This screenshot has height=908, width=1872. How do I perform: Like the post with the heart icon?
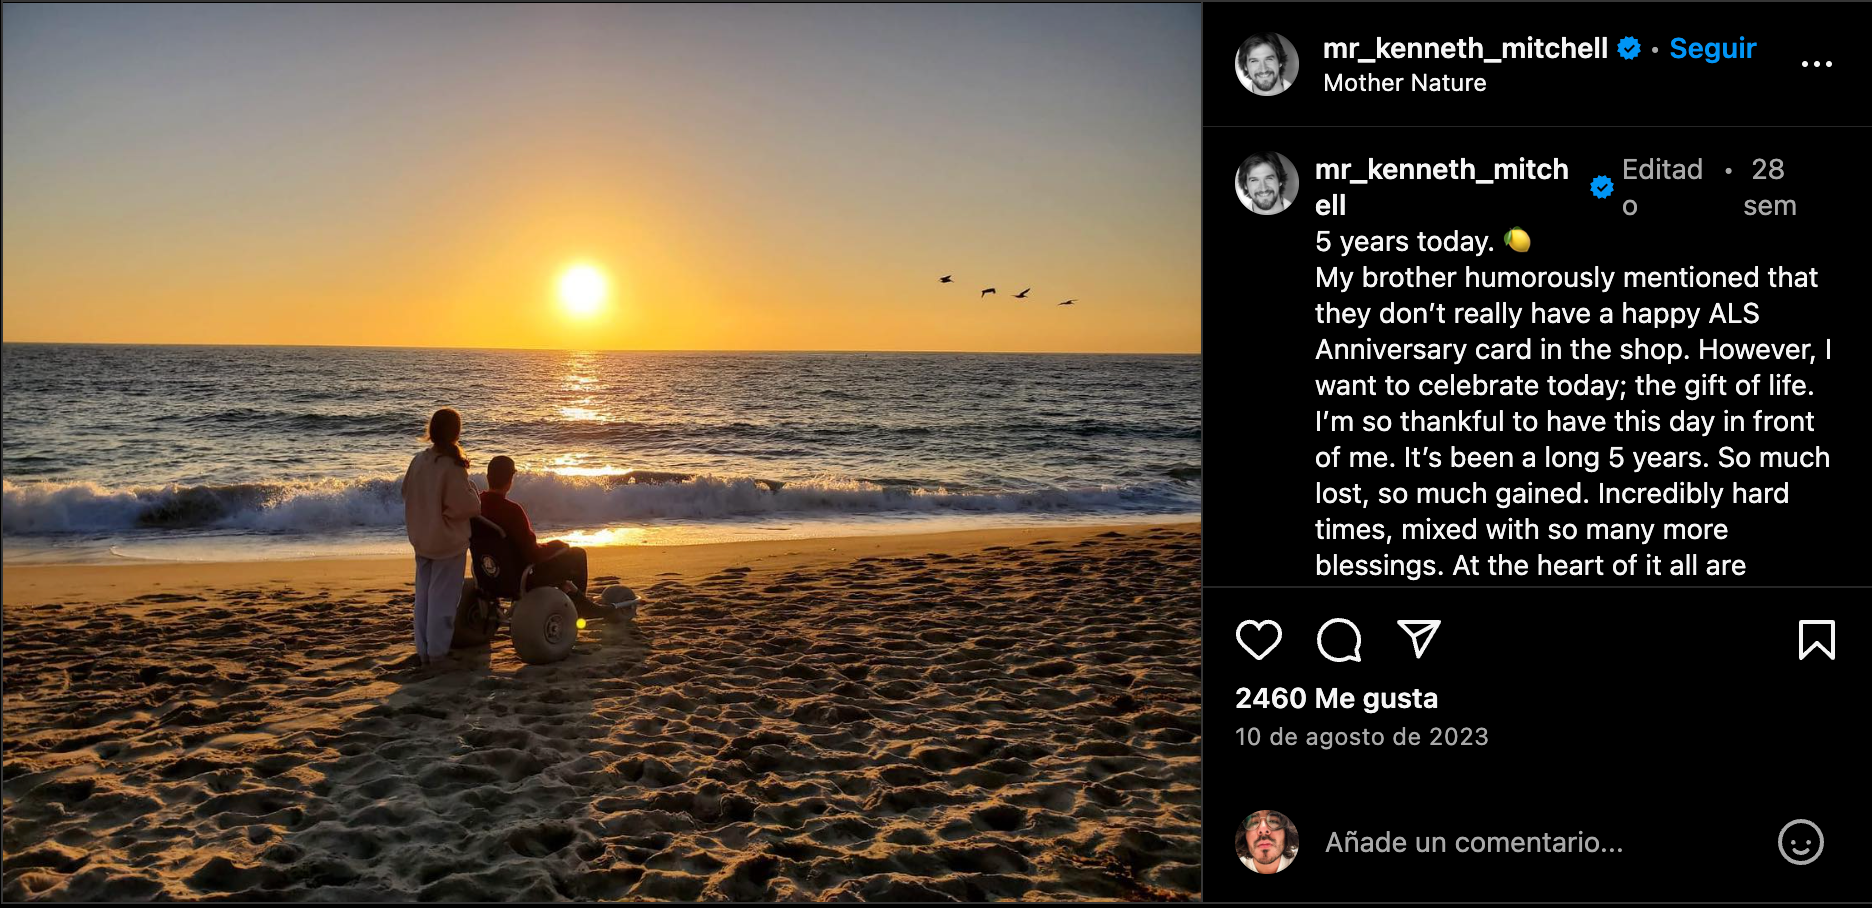[x=1258, y=640]
